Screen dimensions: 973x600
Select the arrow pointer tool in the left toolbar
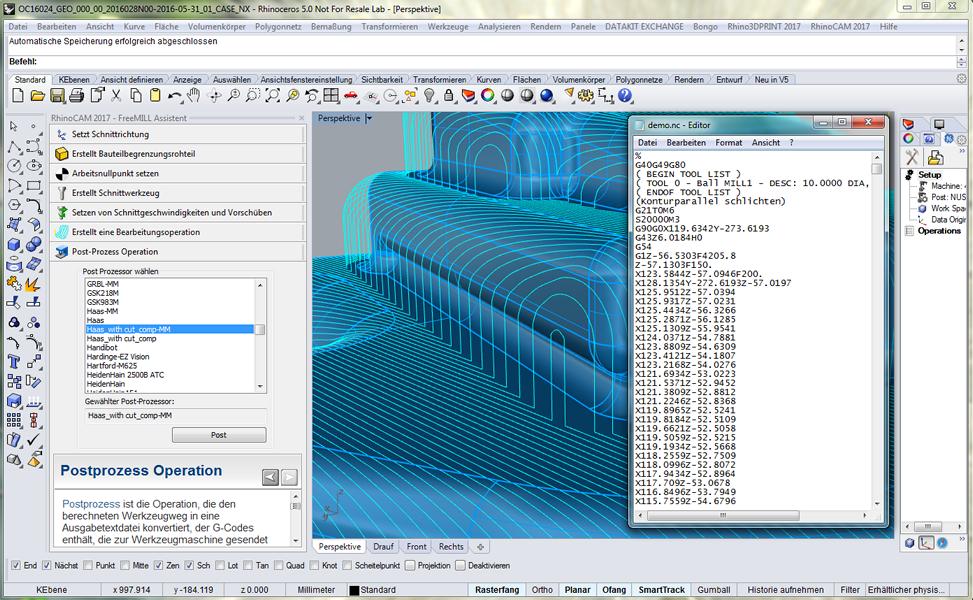pos(14,127)
